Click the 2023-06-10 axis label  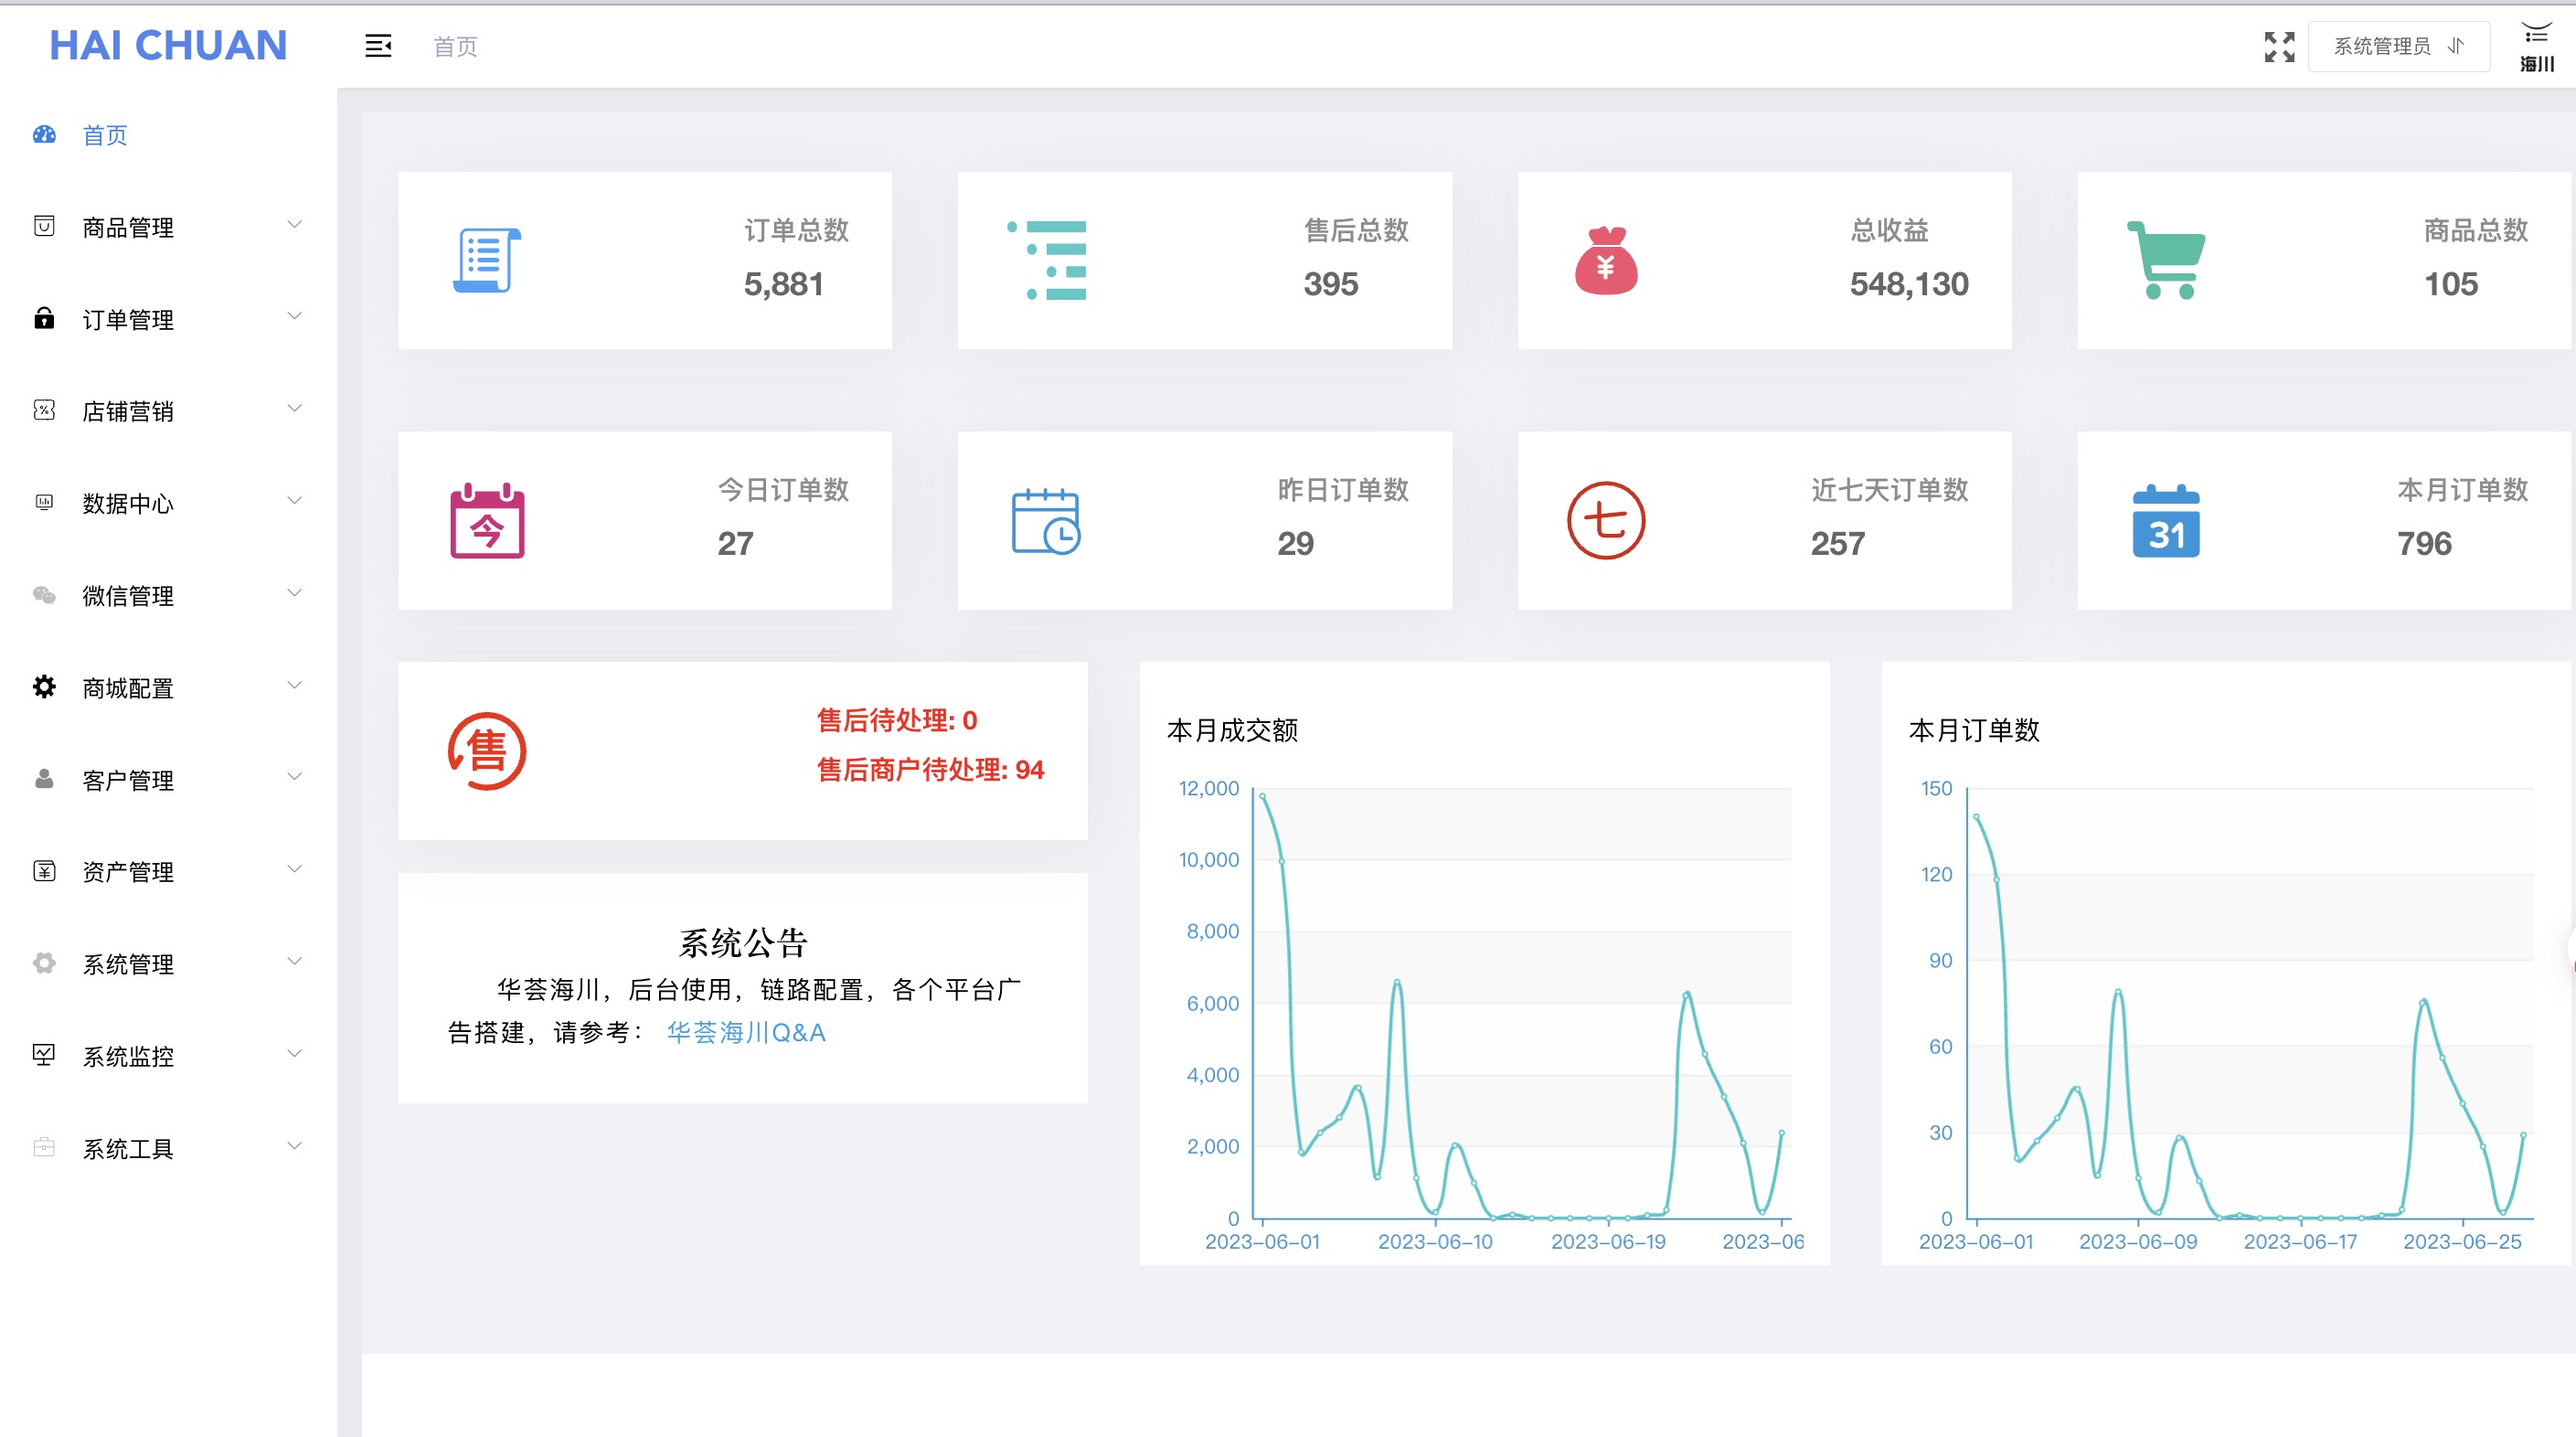1435,1241
